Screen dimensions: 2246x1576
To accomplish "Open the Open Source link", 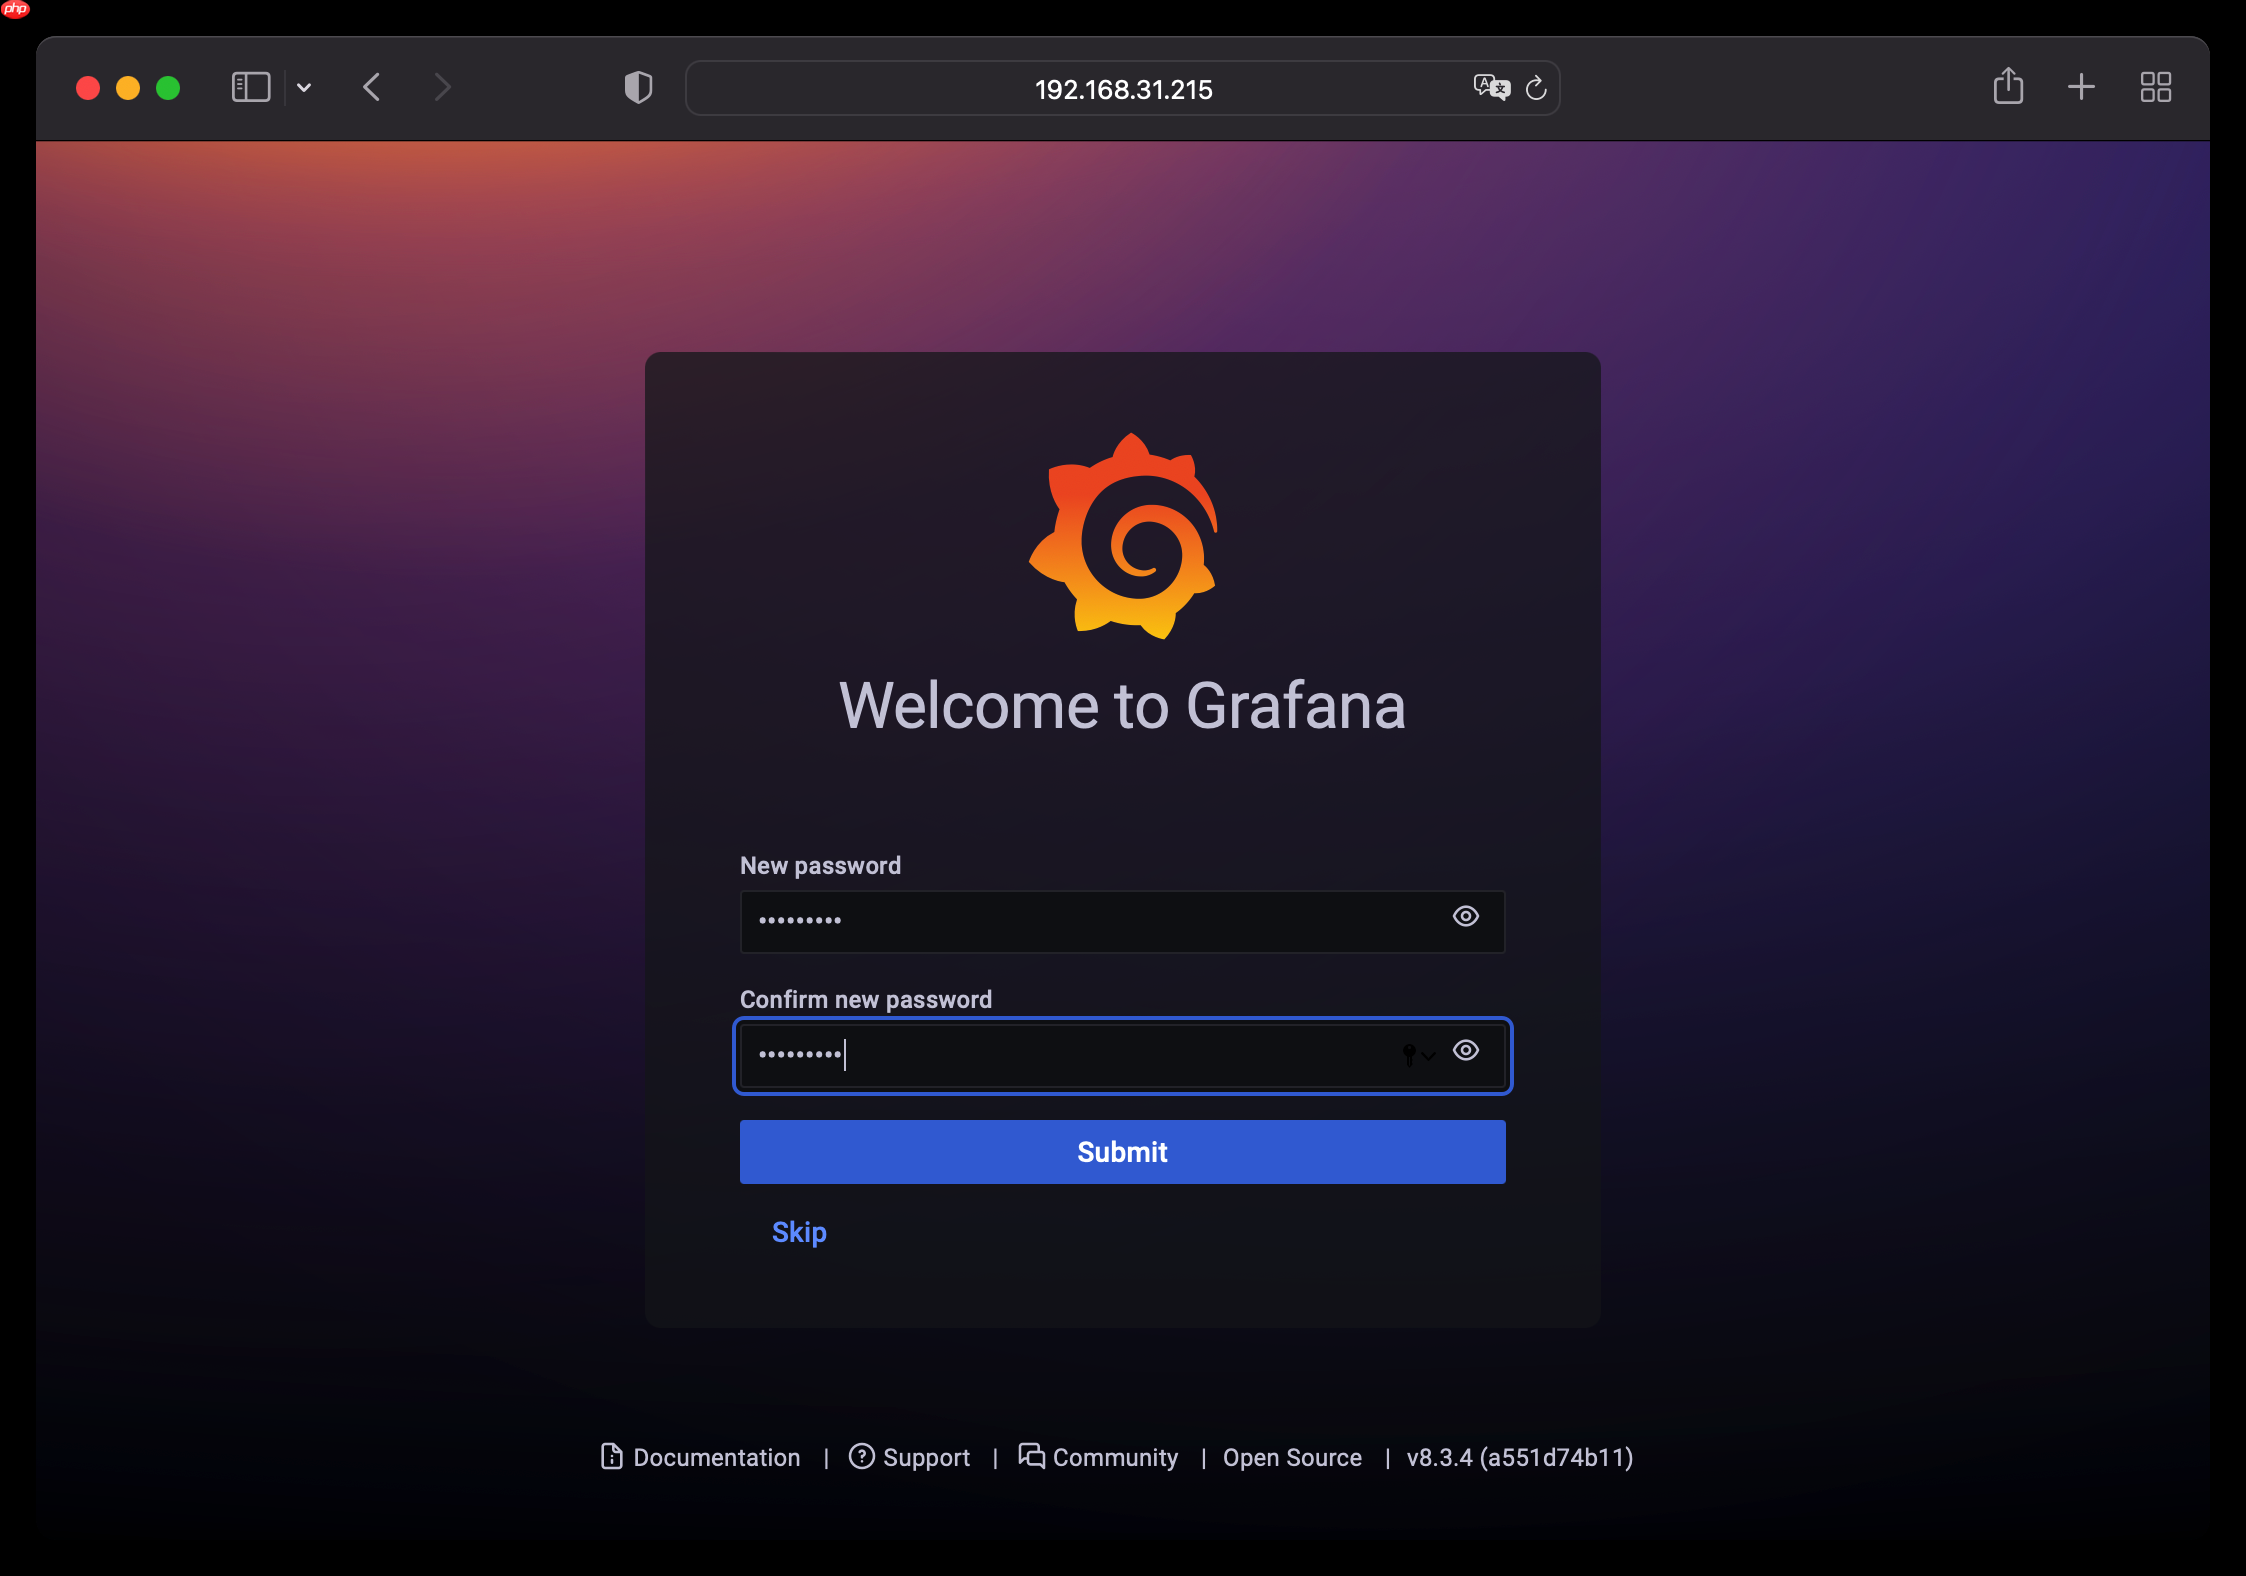I will coord(1292,1457).
